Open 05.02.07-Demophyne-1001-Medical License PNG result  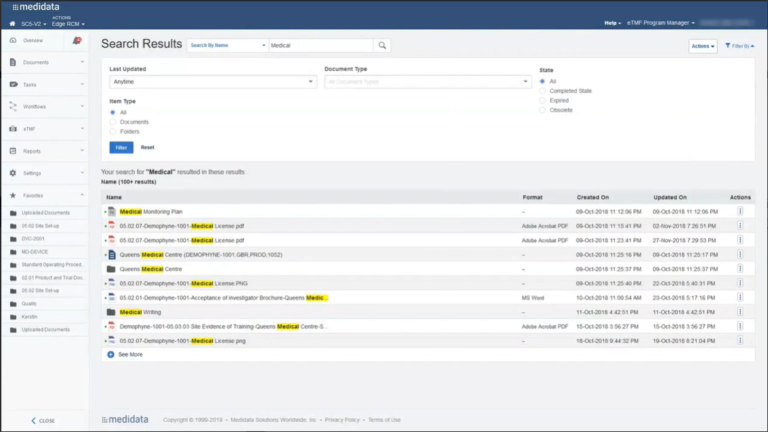pyautogui.click(x=184, y=284)
